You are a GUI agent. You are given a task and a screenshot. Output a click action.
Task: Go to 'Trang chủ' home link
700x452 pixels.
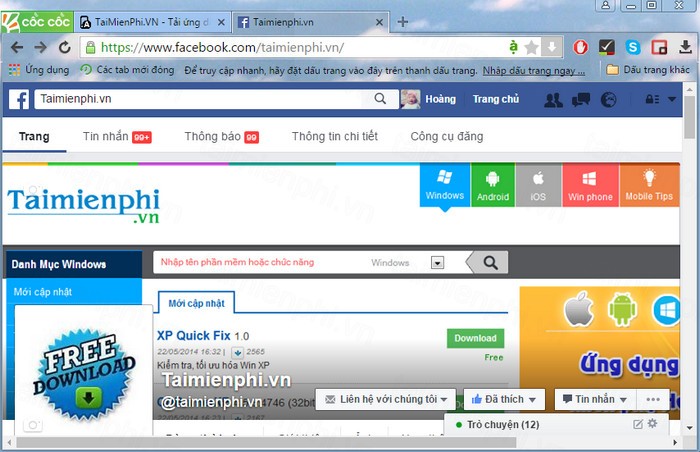[496, 99]
